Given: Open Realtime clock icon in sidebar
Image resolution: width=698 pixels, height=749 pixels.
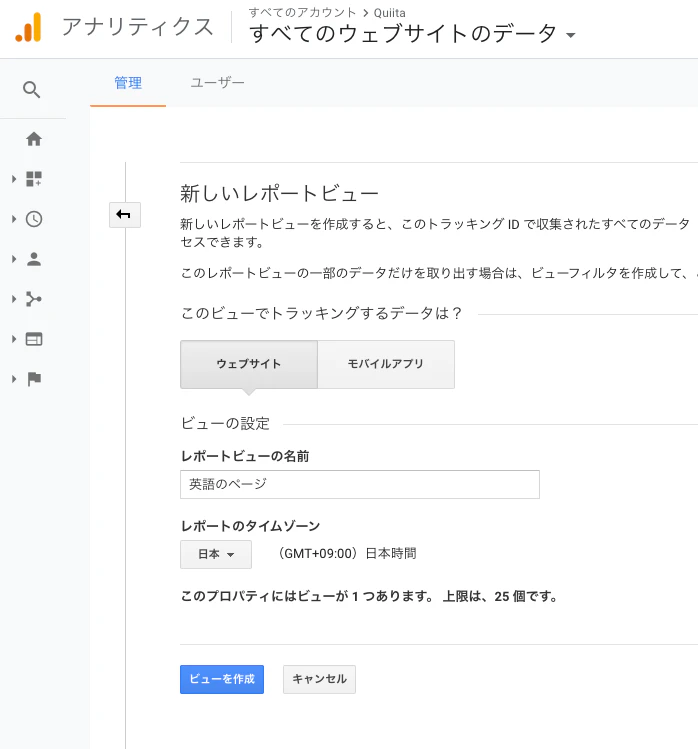Looking at the screenshot, I should tap(34, 219).
